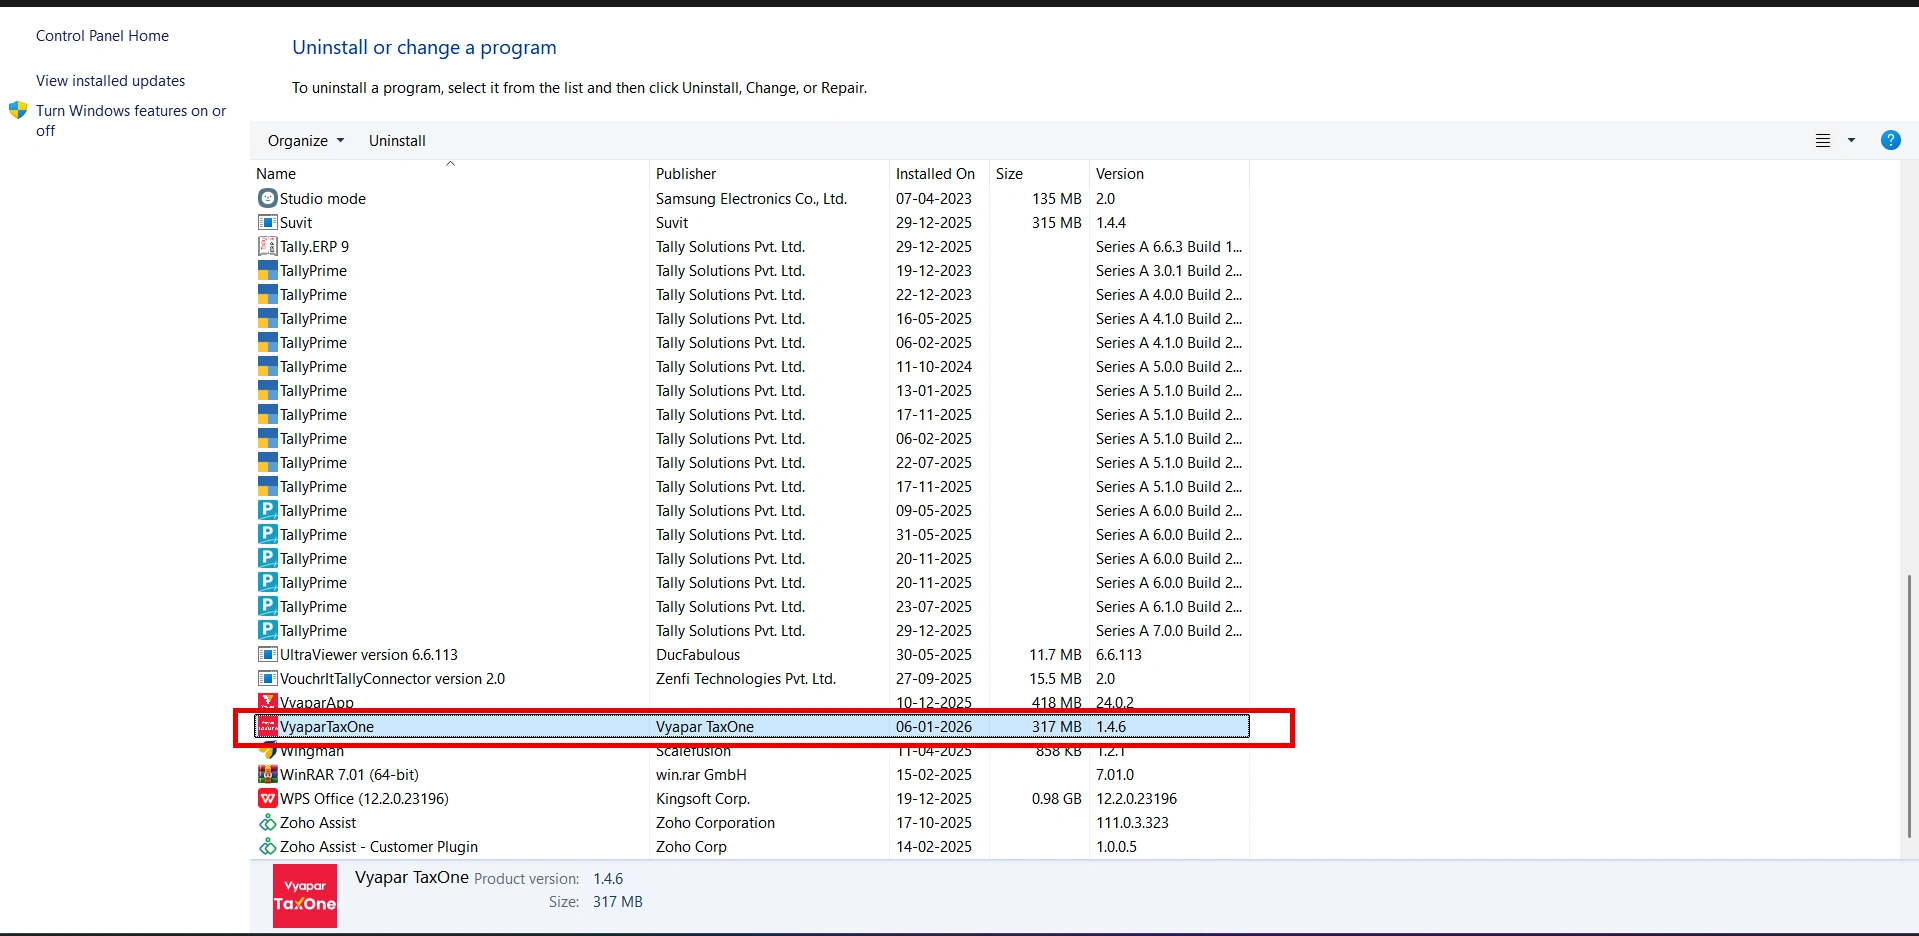Expand the view options dropdown arrow
The height and width of the screenshot is (936, 1919).
pyautogui.click(x=1851, y=141)
